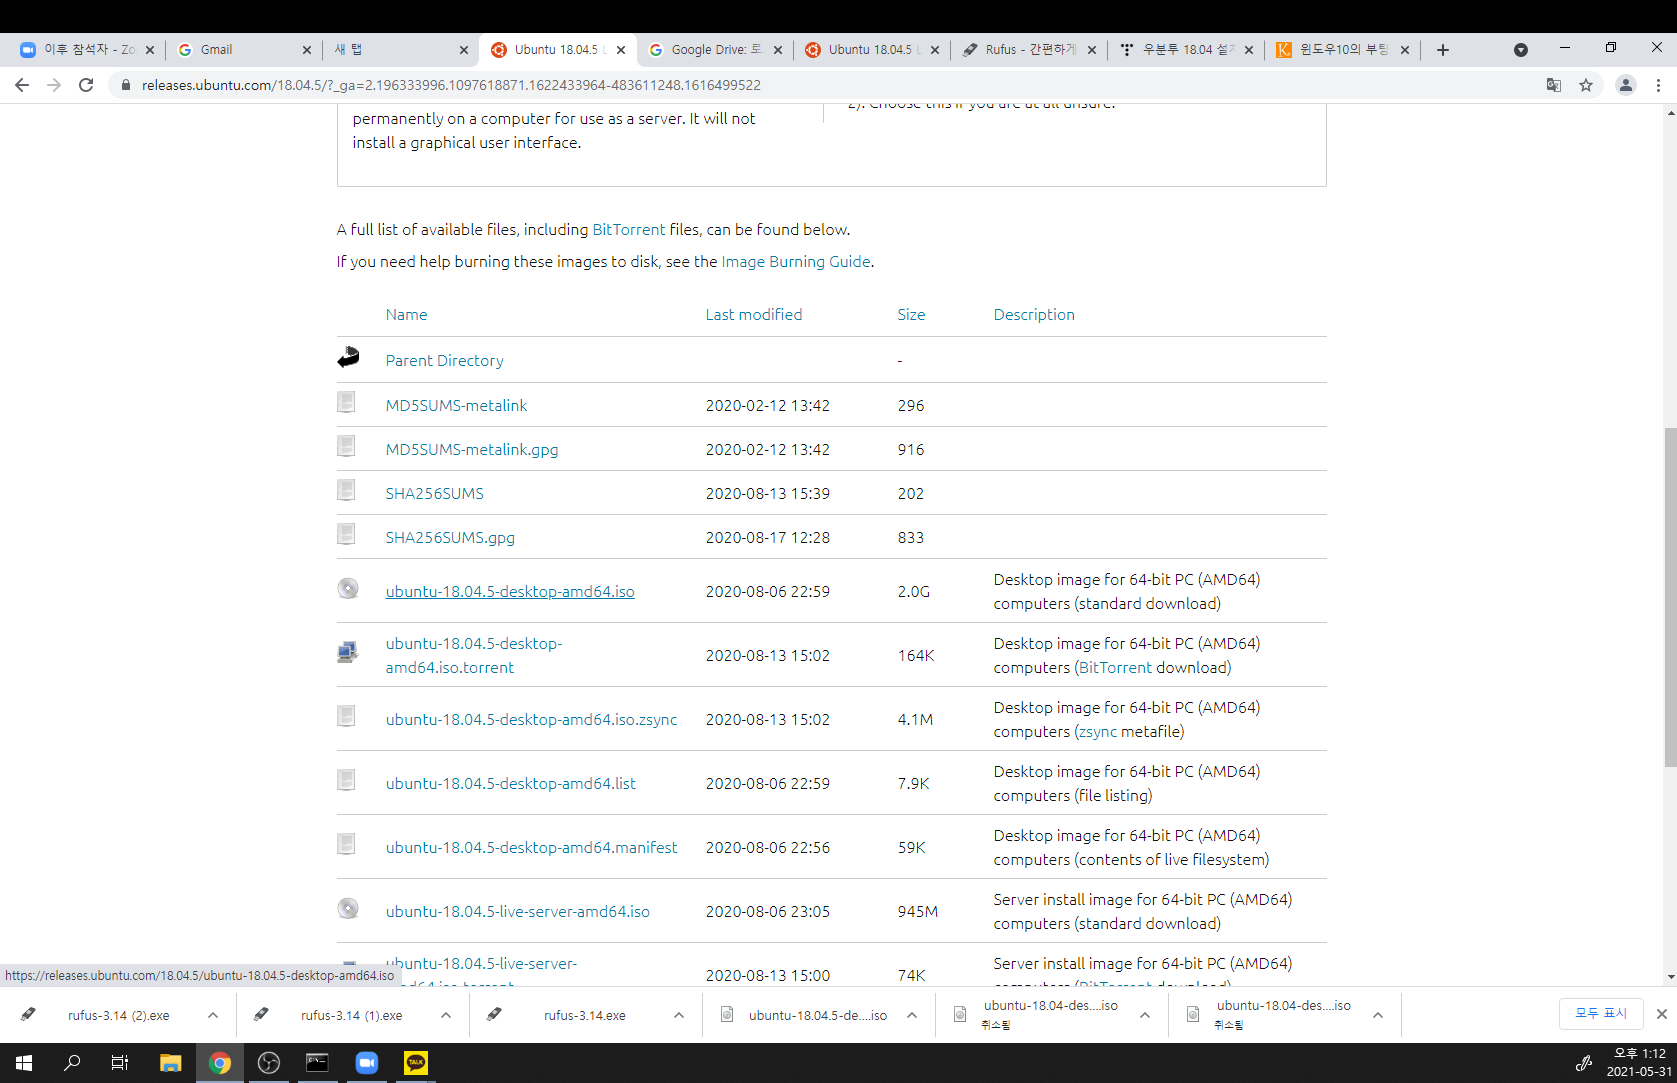The width and height of the screenshot is (1677, 1083).
Task: Click the file icon beside SHA256SUMS.gpg
Action: [346, 534]
